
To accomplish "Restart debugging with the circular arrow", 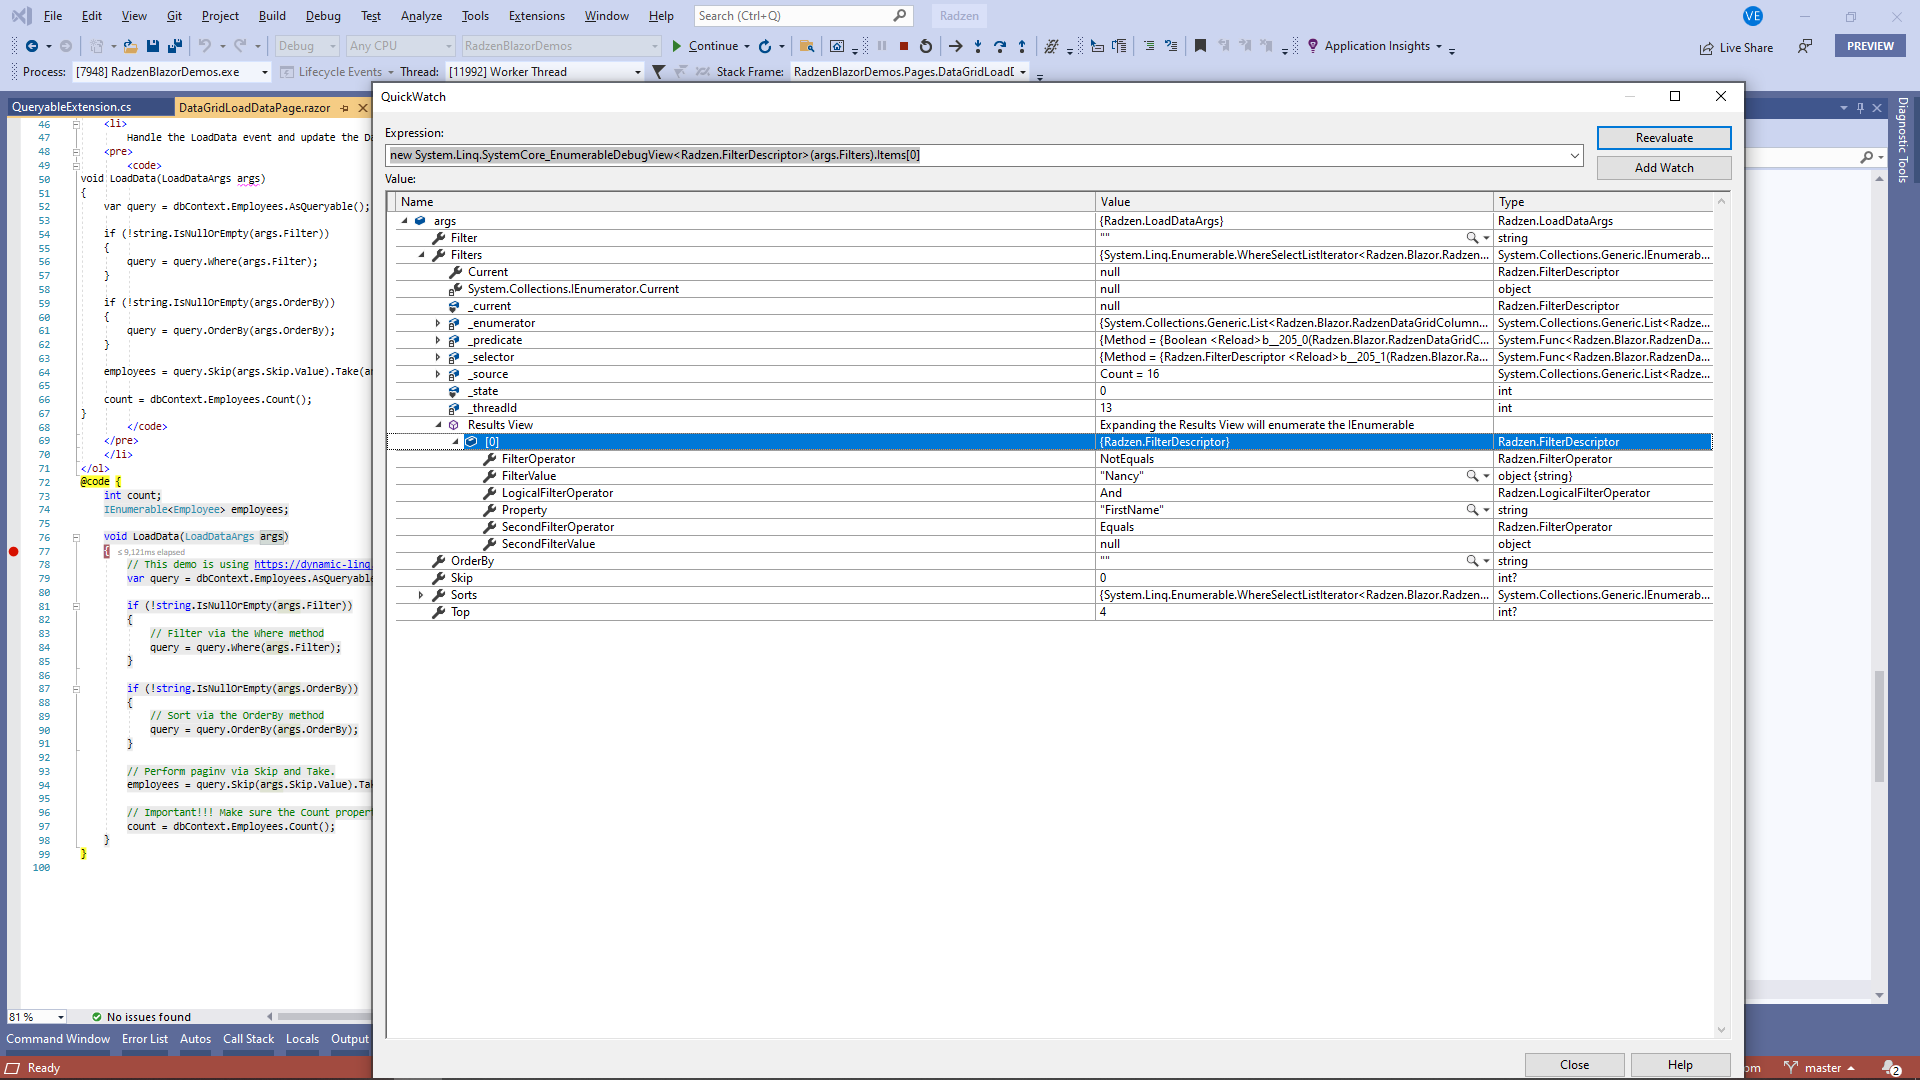I will [926, 46].
